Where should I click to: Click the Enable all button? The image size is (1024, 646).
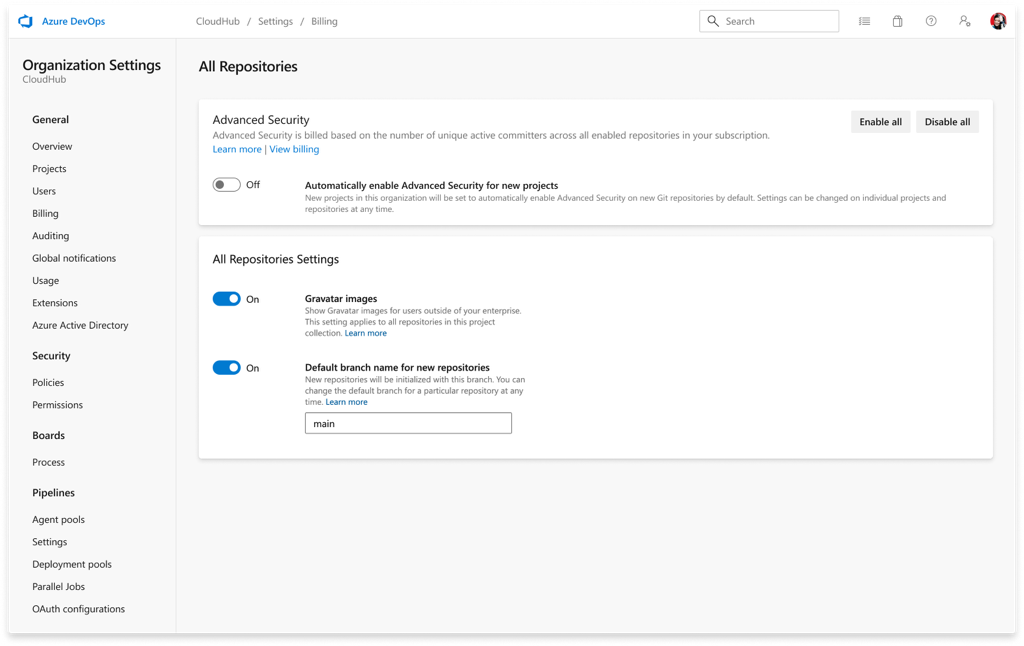point(880,121)
